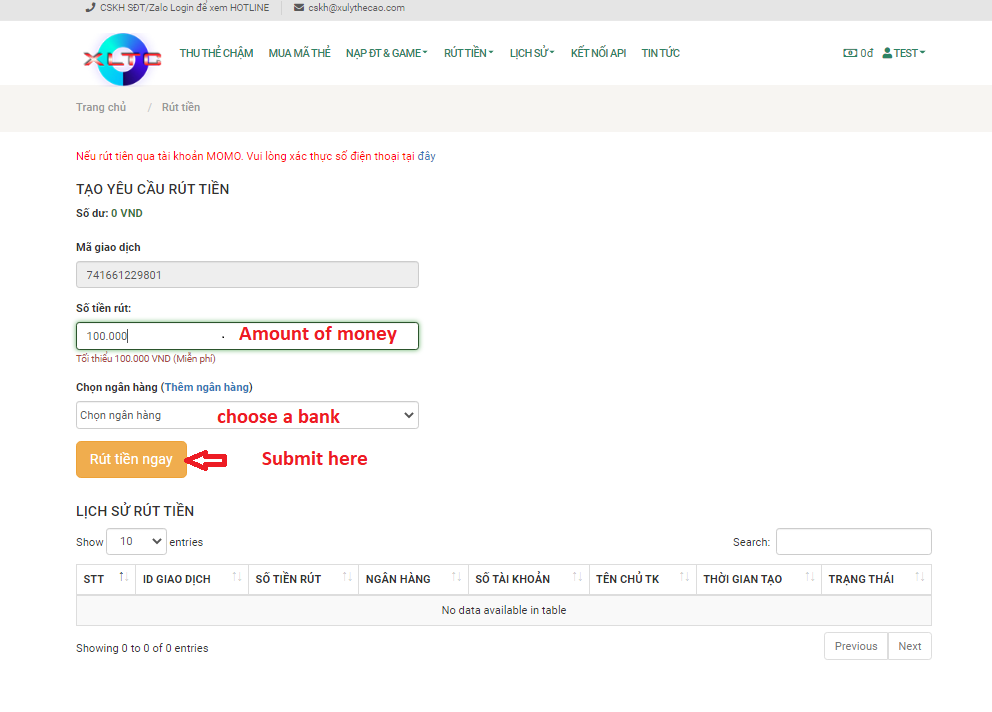Click the cskh@xulythecao.com email link
This screenshot has width=992, height=712.
click(x=356, y=8)
